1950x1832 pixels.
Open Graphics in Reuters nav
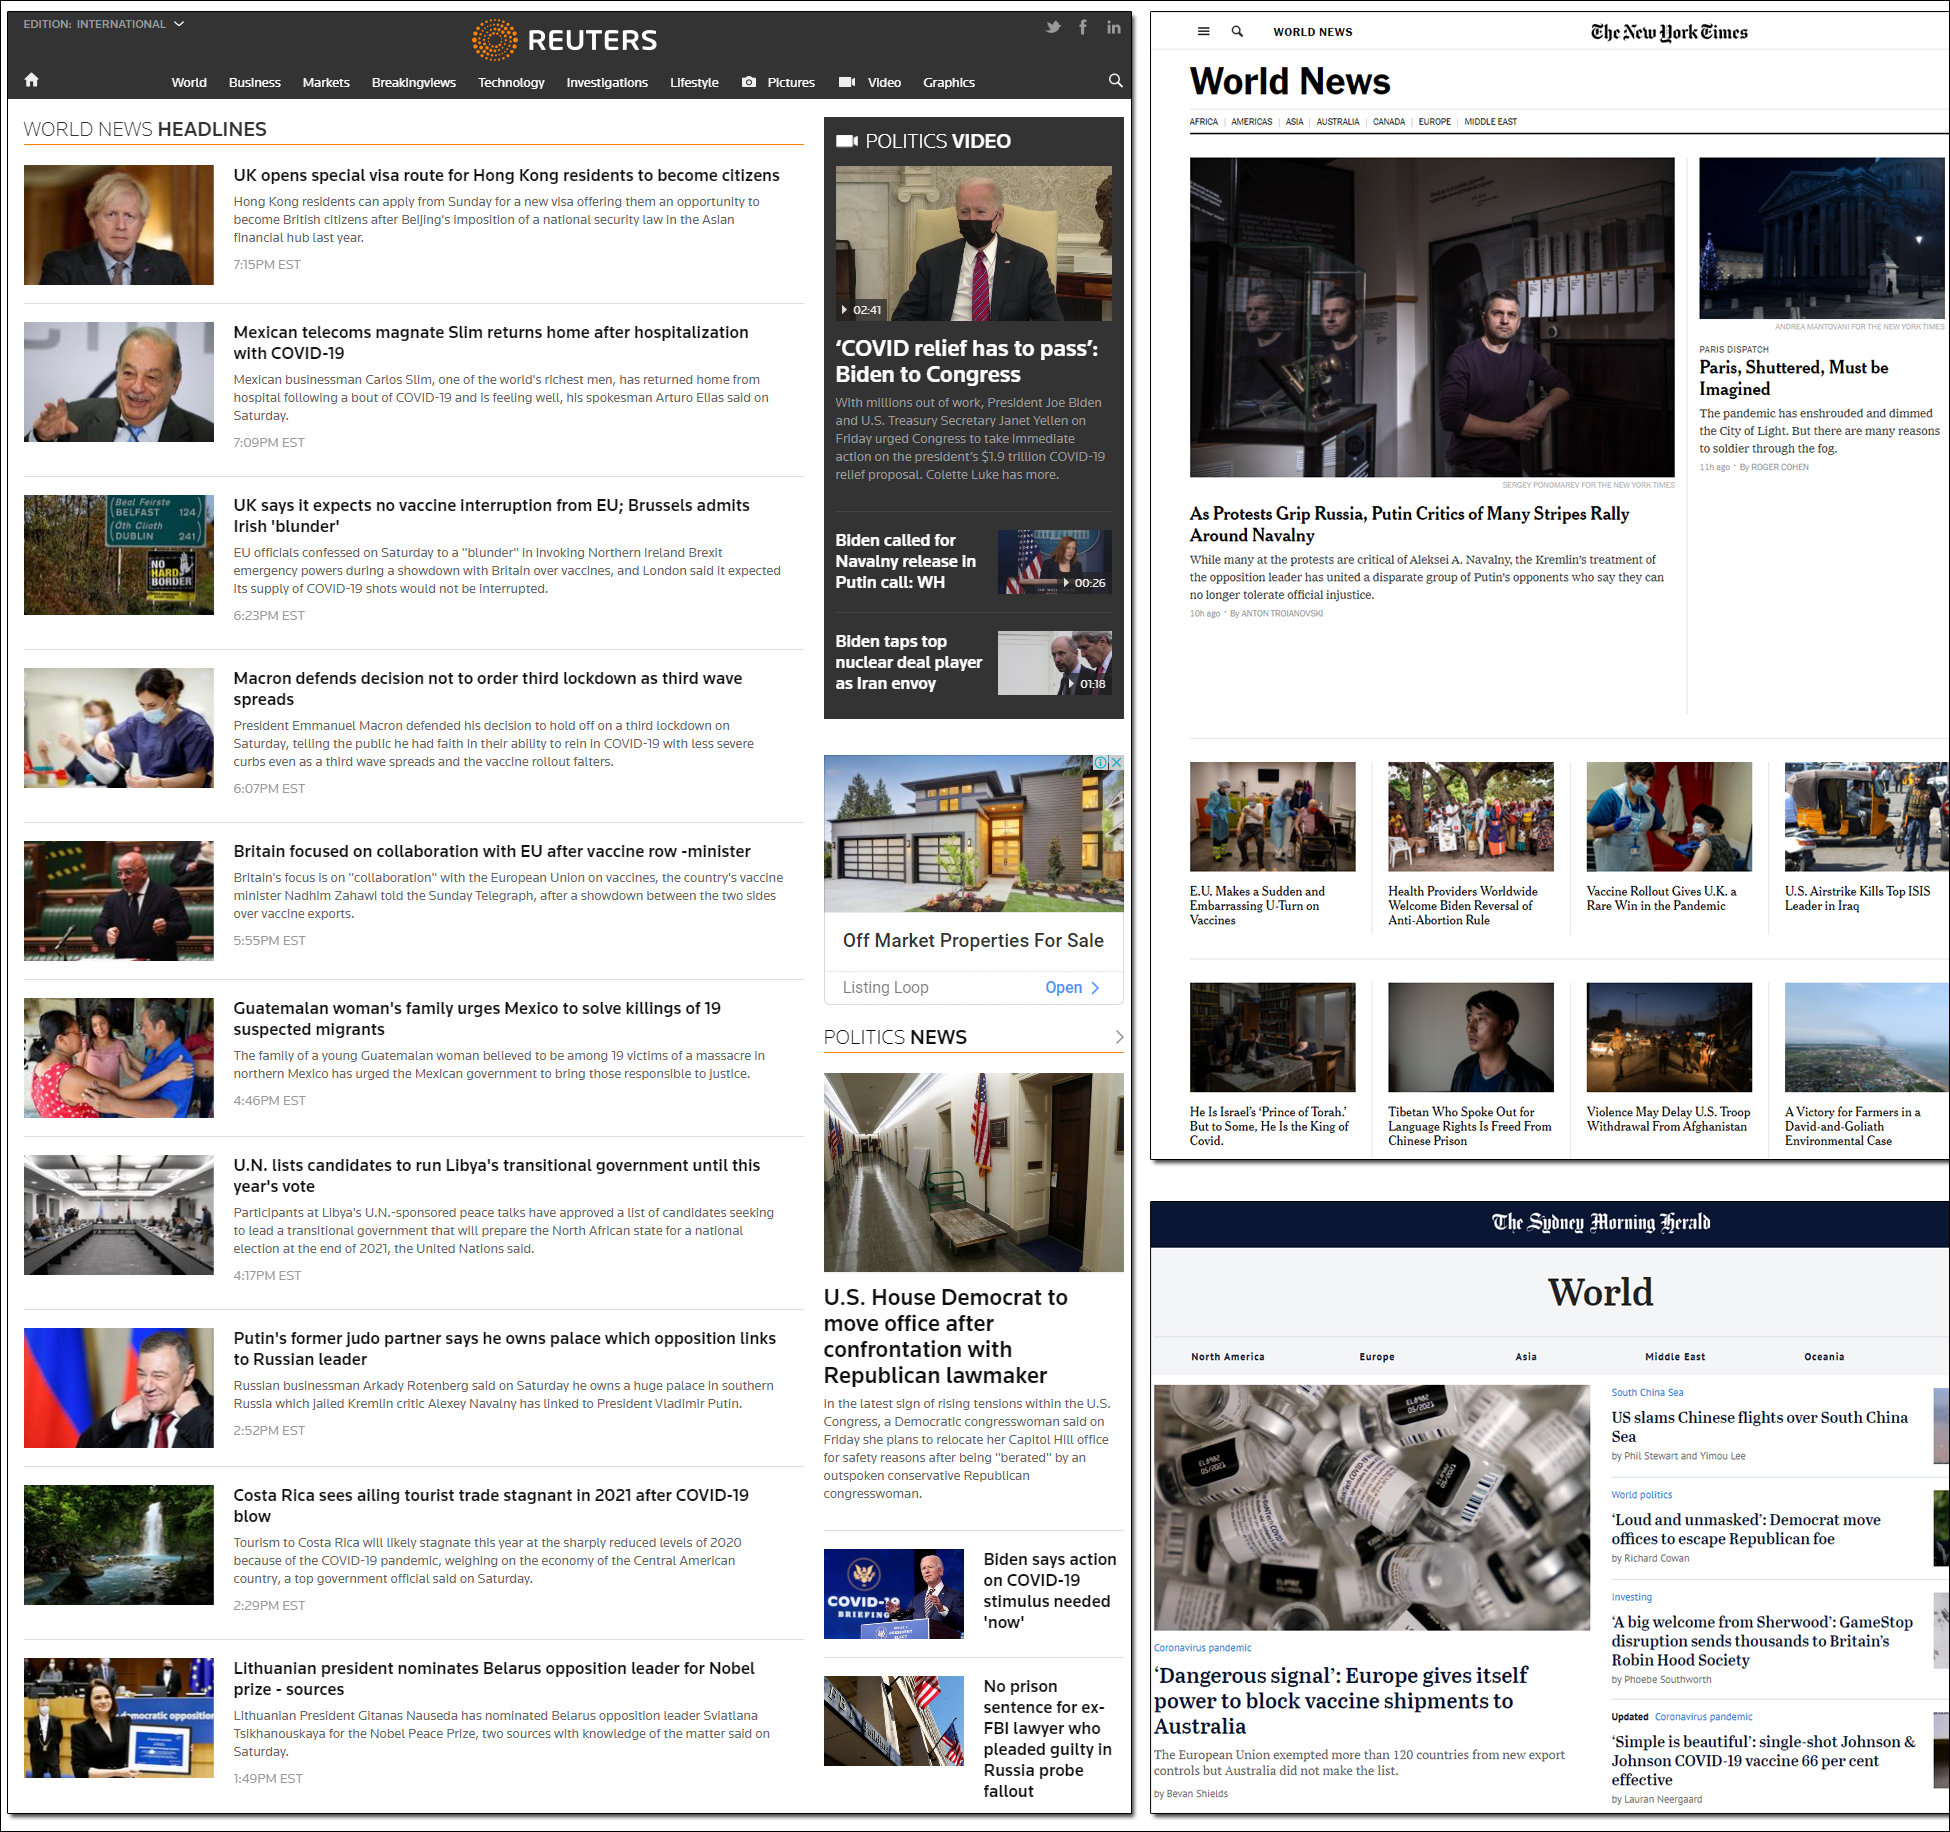pyautogui.click(x=948, y=82)
